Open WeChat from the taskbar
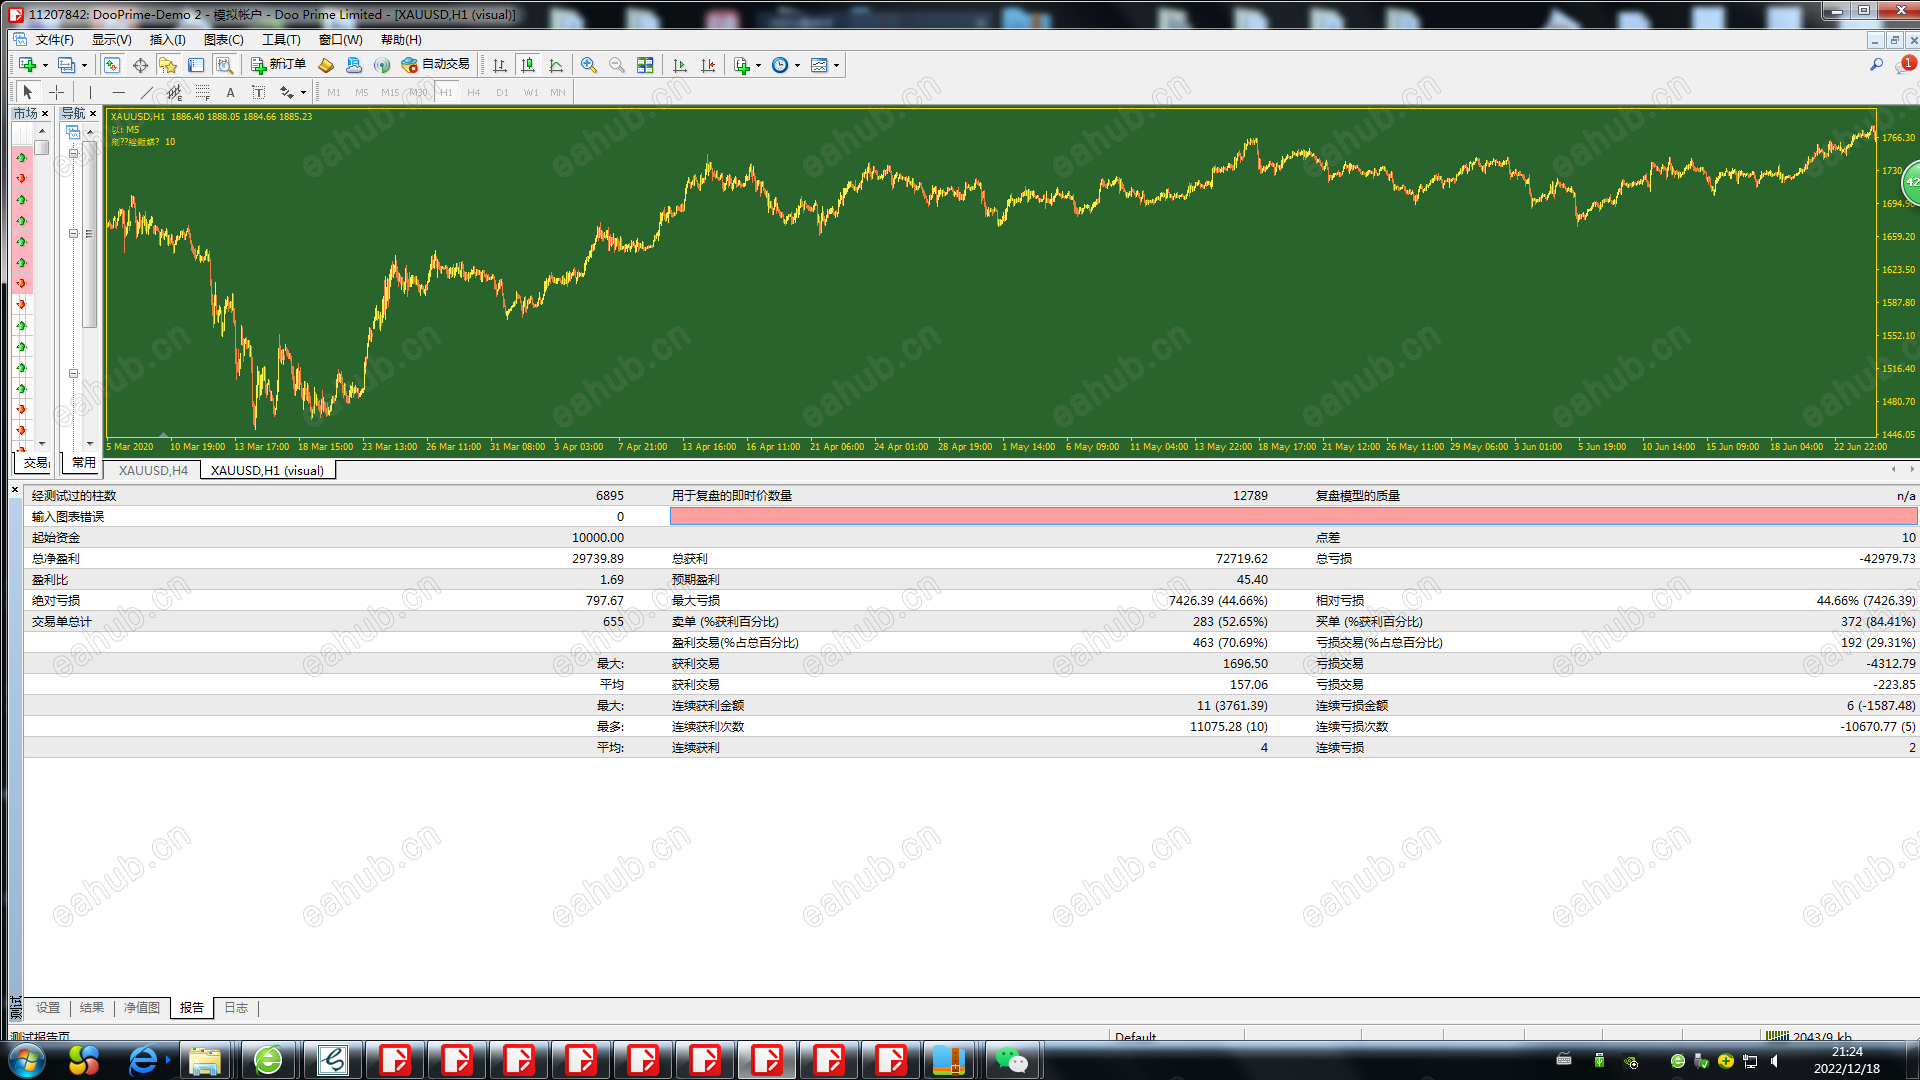 click(1011, 1060)
